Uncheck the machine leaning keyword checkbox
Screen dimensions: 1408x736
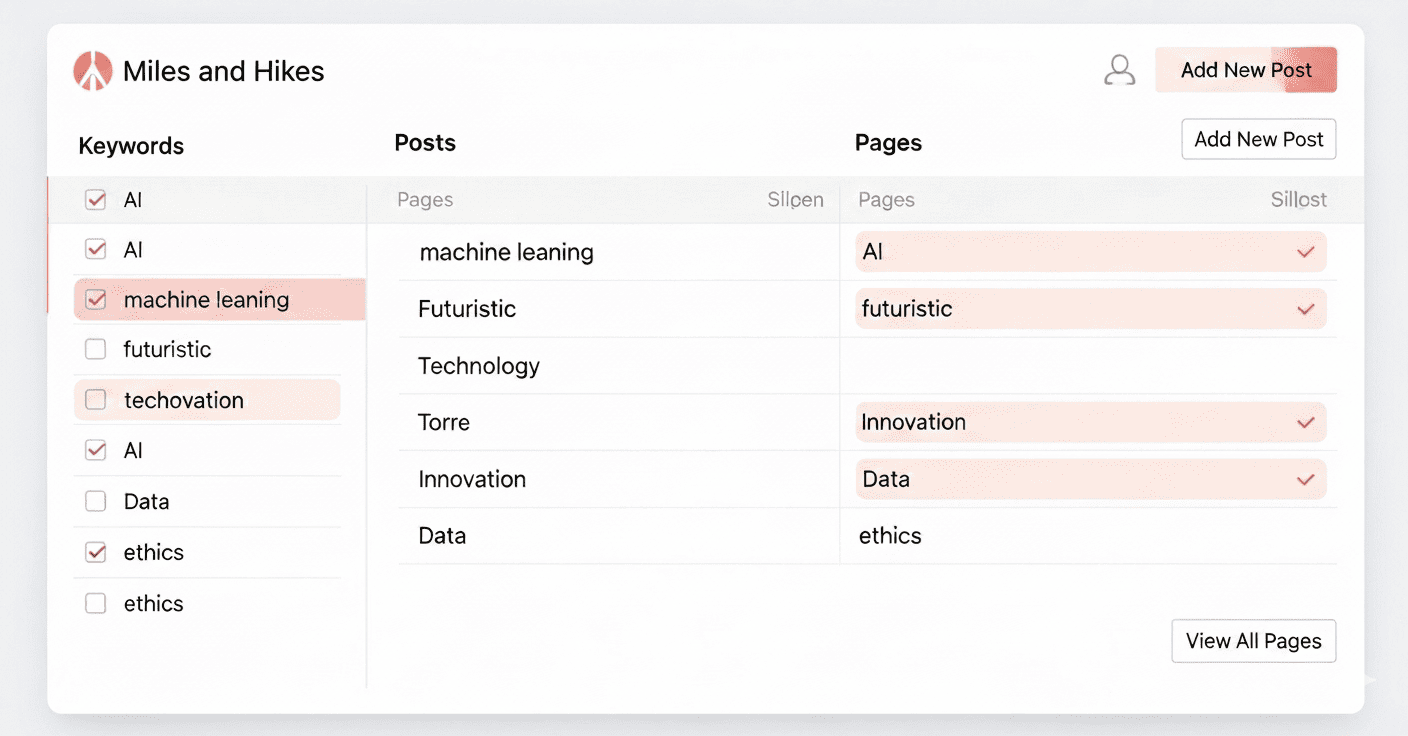click(96, 299)
